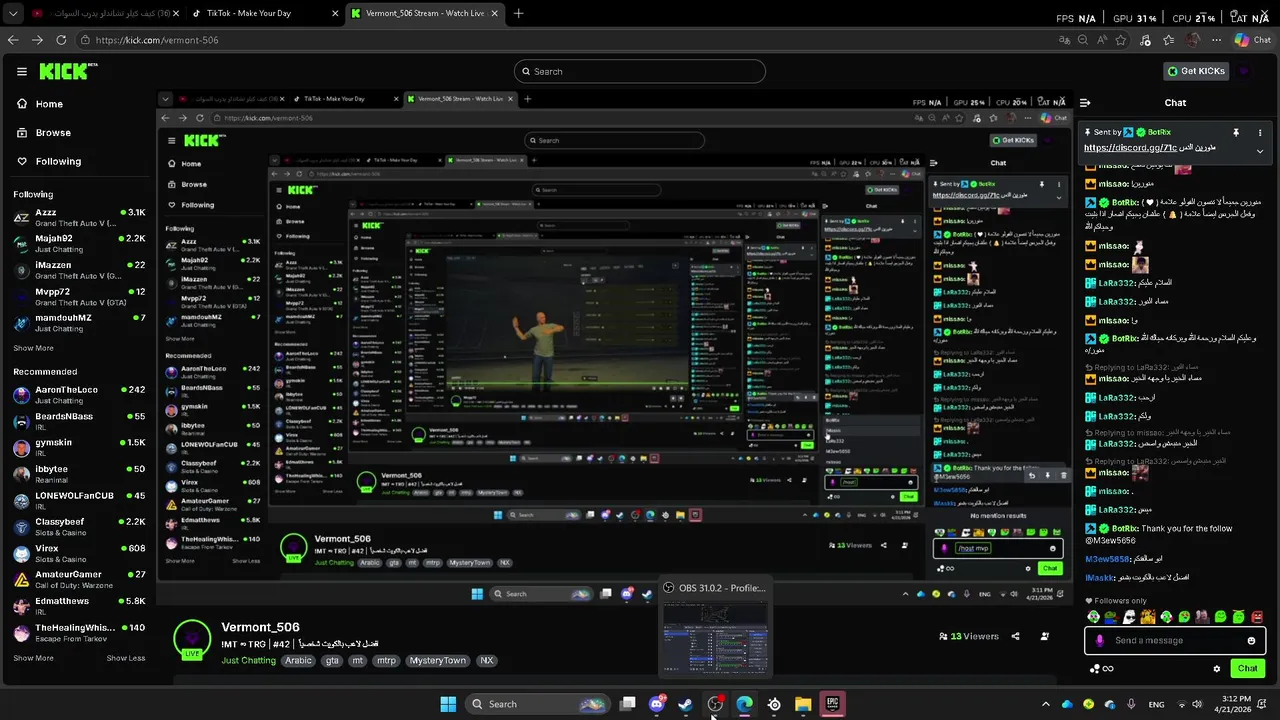Image resolution: width=1280 pixels, height=720 pixels.
Task: Open Classybeef recommended channel
Action: coord(80,526)
